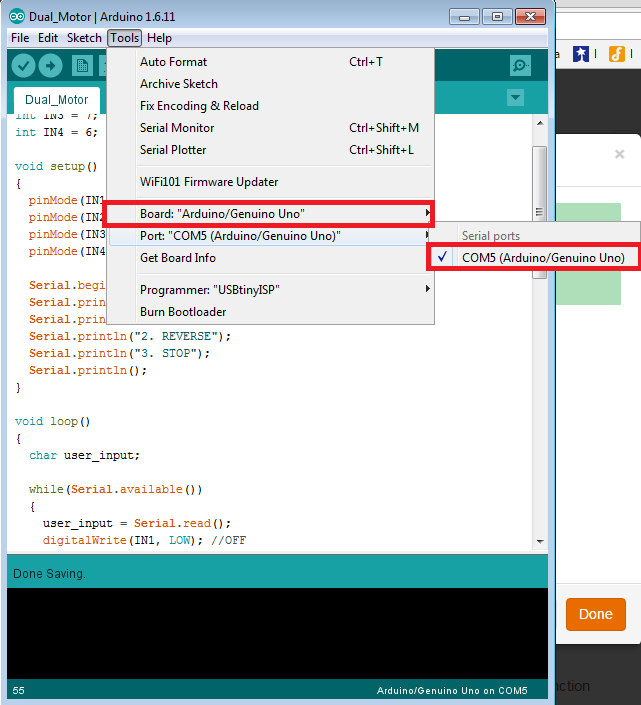Click editor scrollbar down arrow
Viewport: 641px width, 705px height.
[540, 542]
